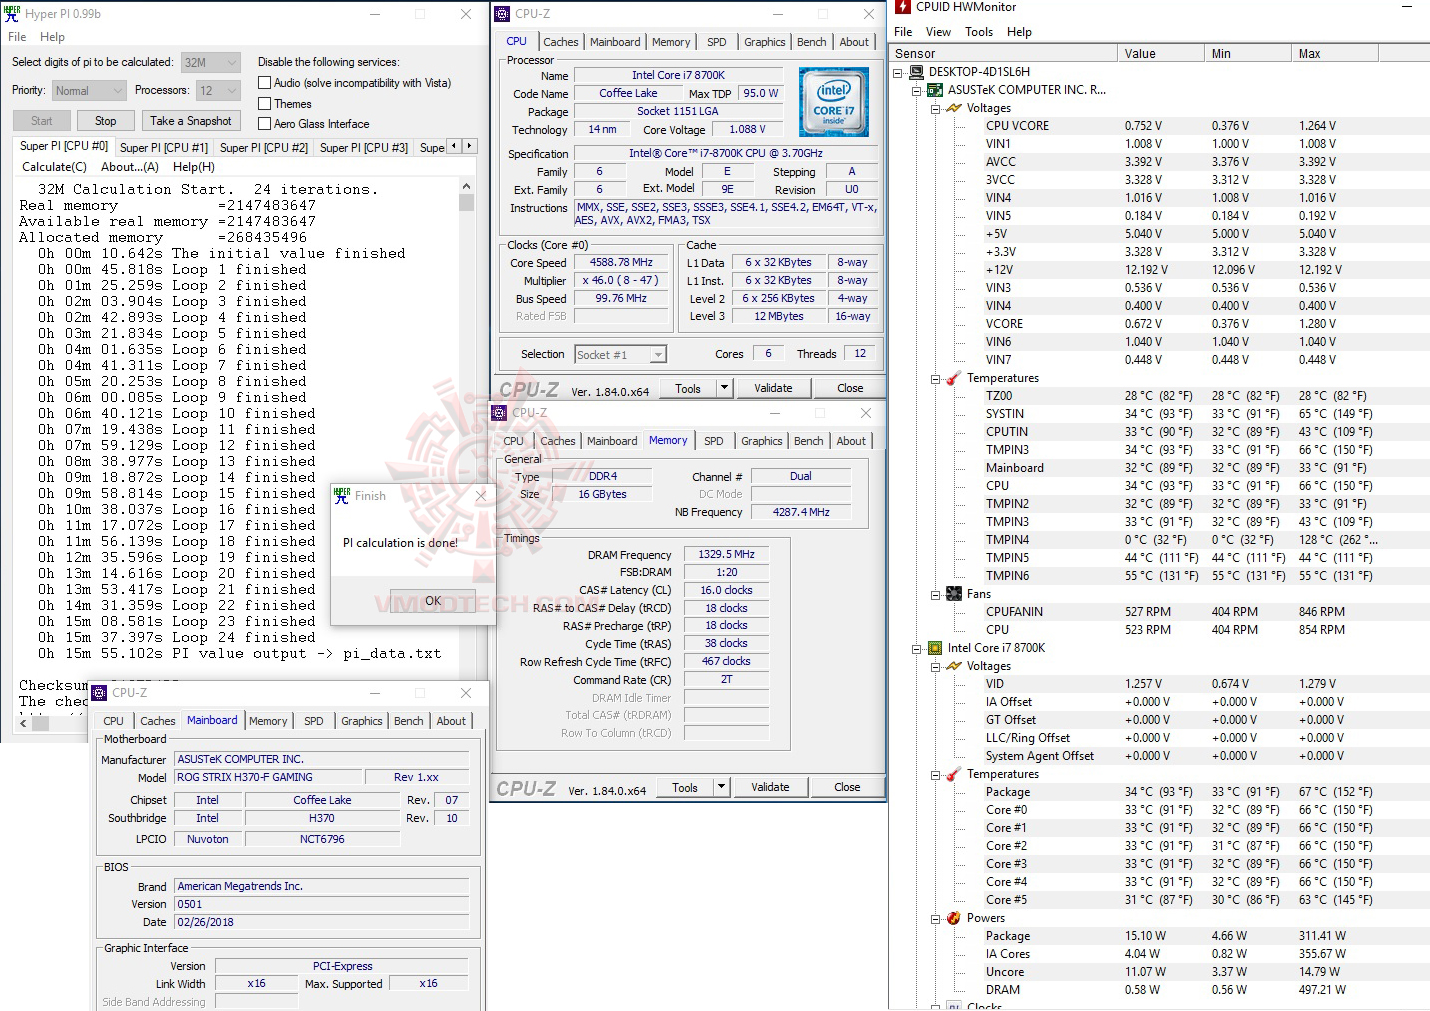Click Close in the CPU-Z memory window
The width and height of the screenshot is (1430, 1011).
[x=847, y=787]
